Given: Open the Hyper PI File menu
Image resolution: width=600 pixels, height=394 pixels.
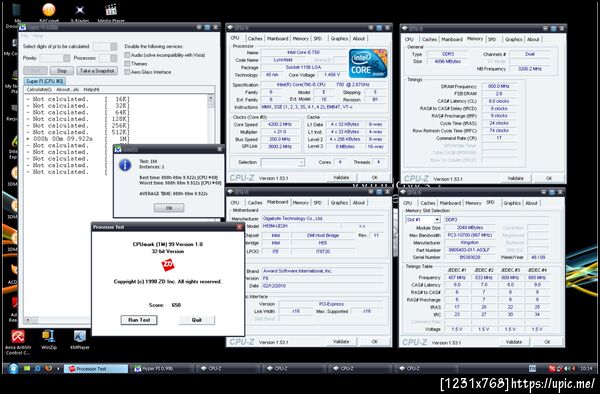Looking at the screenshot, I should pyautogui.click(x=24, y=36).
